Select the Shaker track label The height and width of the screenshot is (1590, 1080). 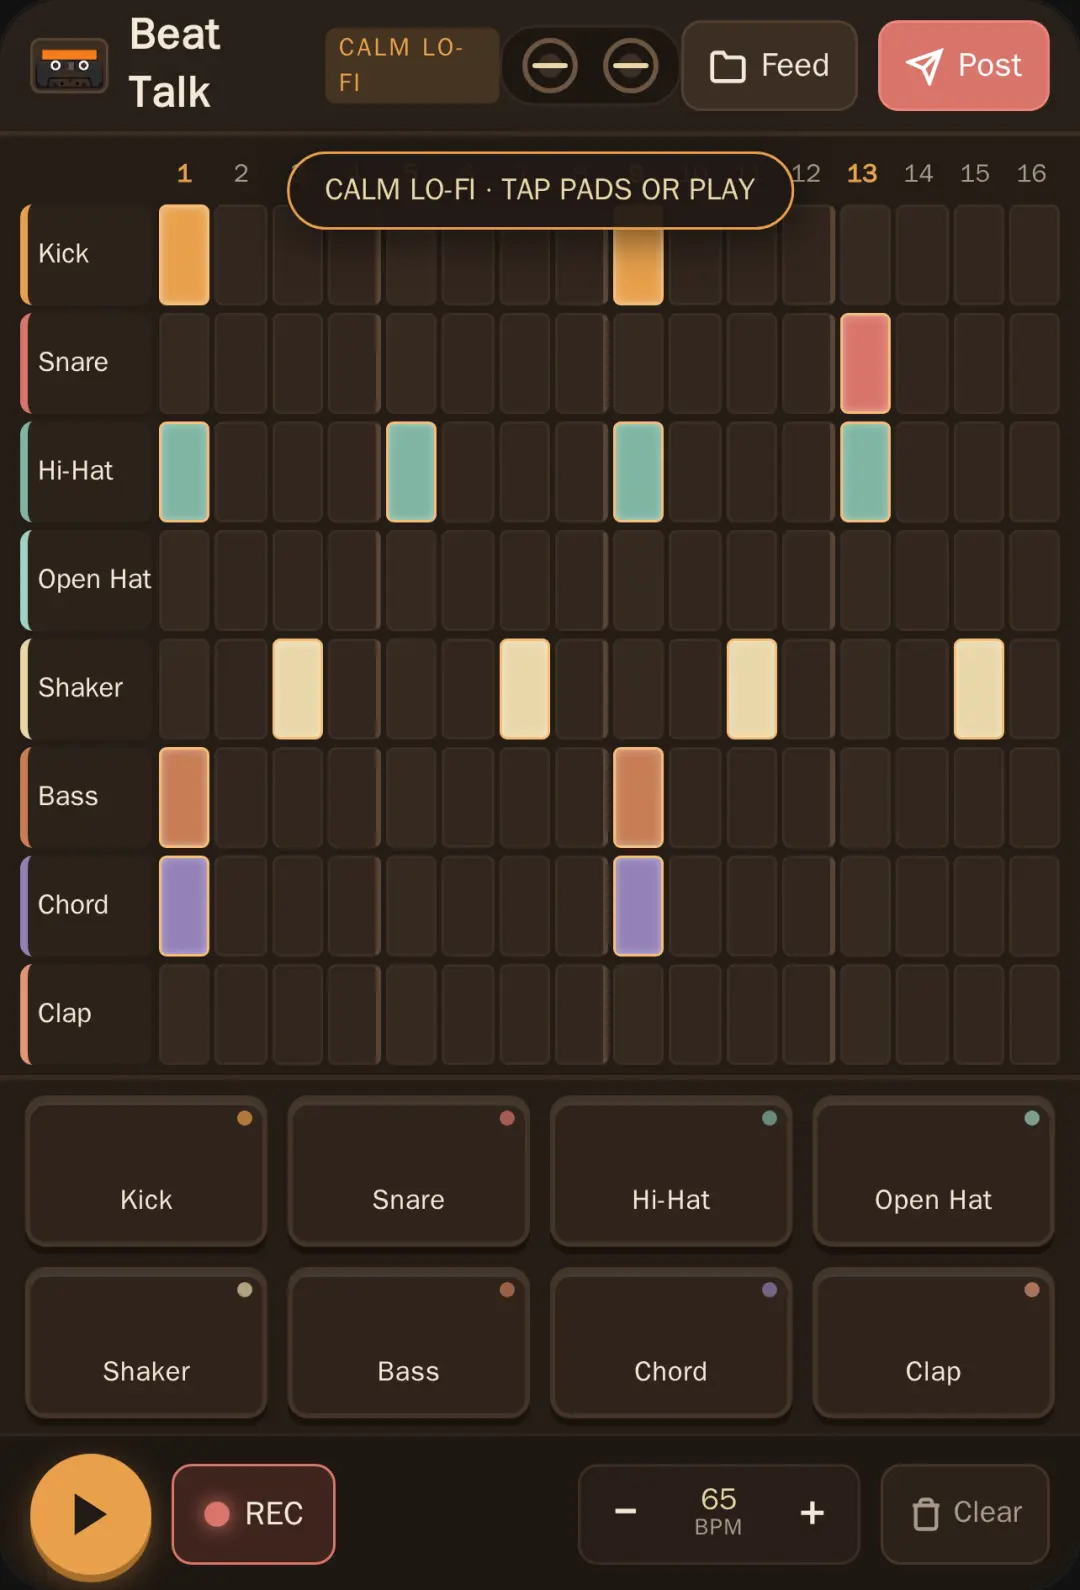click(87, 689)
